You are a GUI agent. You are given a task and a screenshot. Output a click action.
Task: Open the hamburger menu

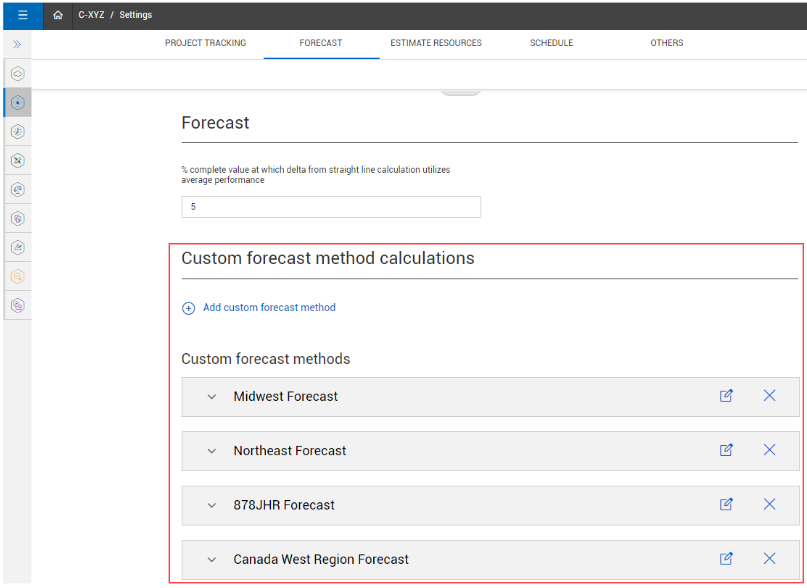click(23, 15)
